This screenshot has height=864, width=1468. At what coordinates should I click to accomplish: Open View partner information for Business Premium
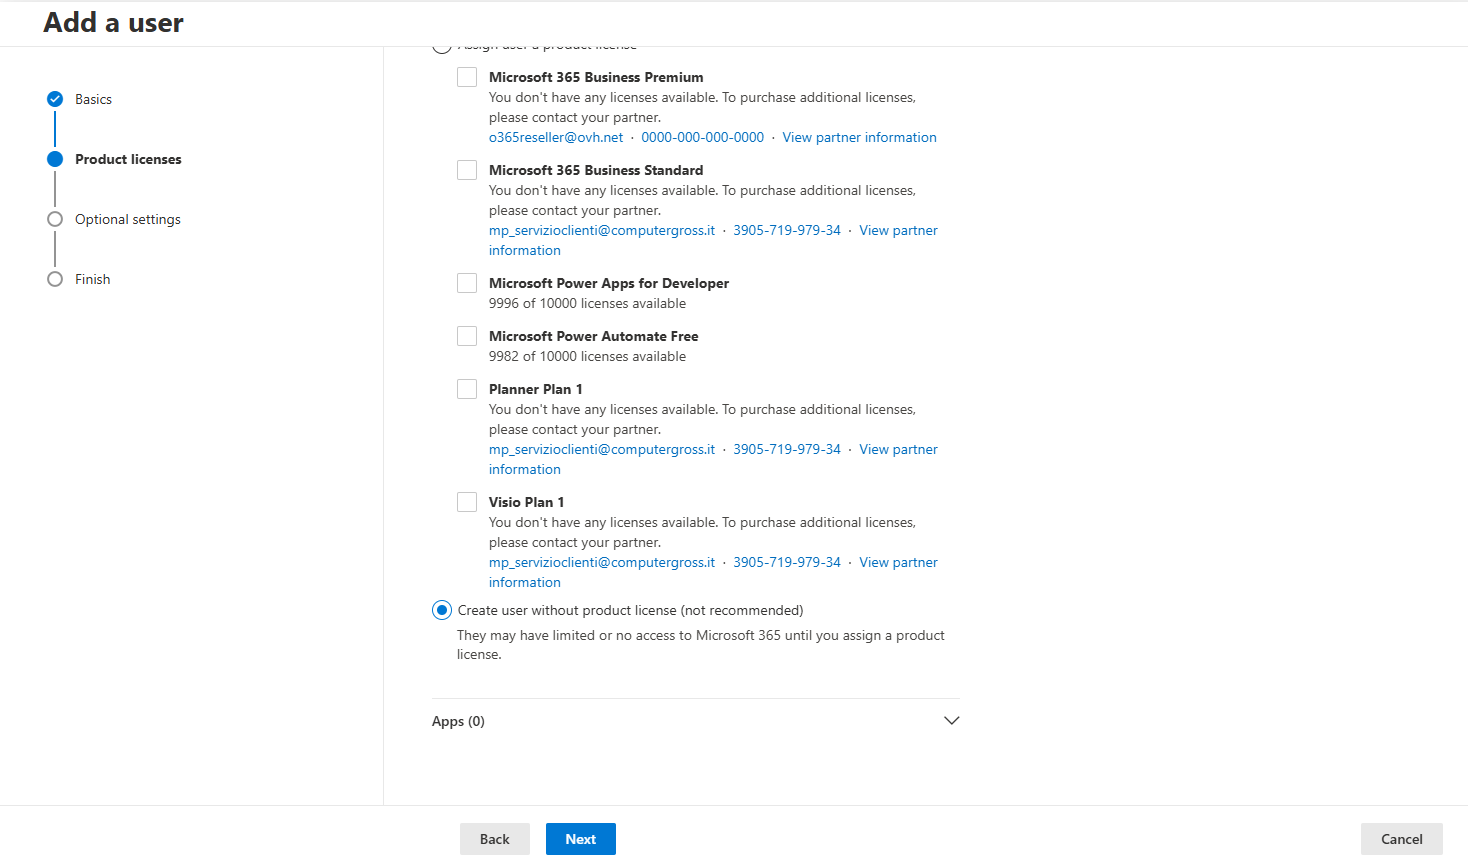(x=859, y=137)
